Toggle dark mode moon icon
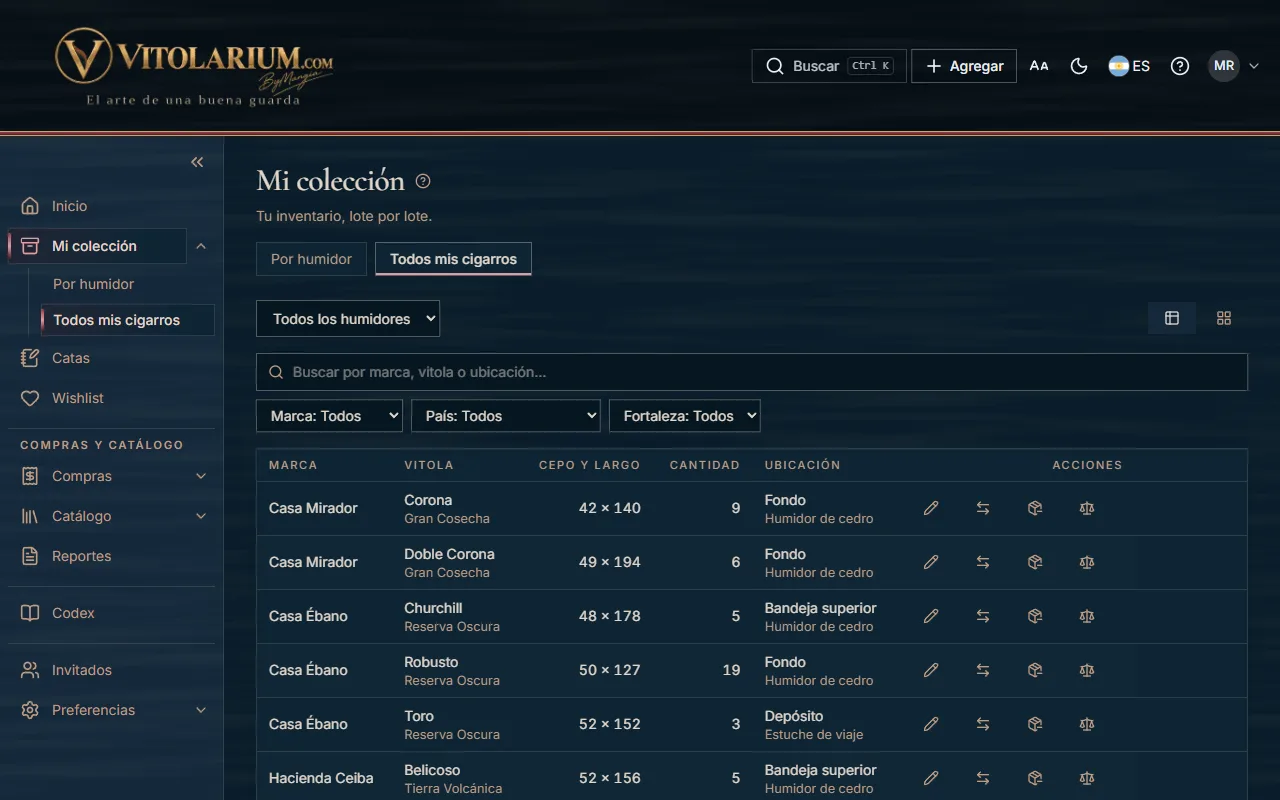This screenshot has width=1280, height=800. 1079,66
